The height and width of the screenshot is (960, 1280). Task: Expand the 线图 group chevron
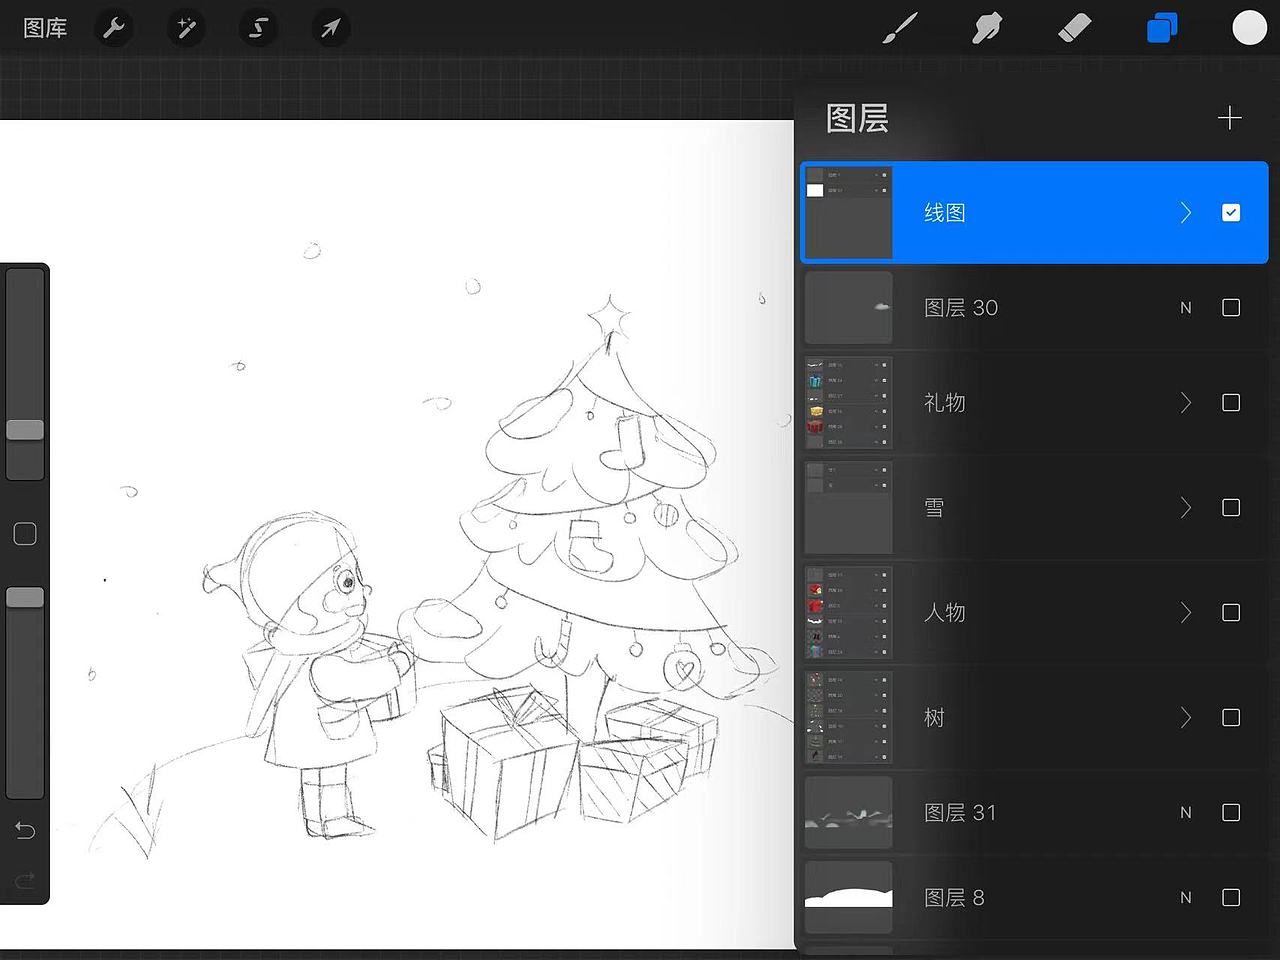[1186, 213]
